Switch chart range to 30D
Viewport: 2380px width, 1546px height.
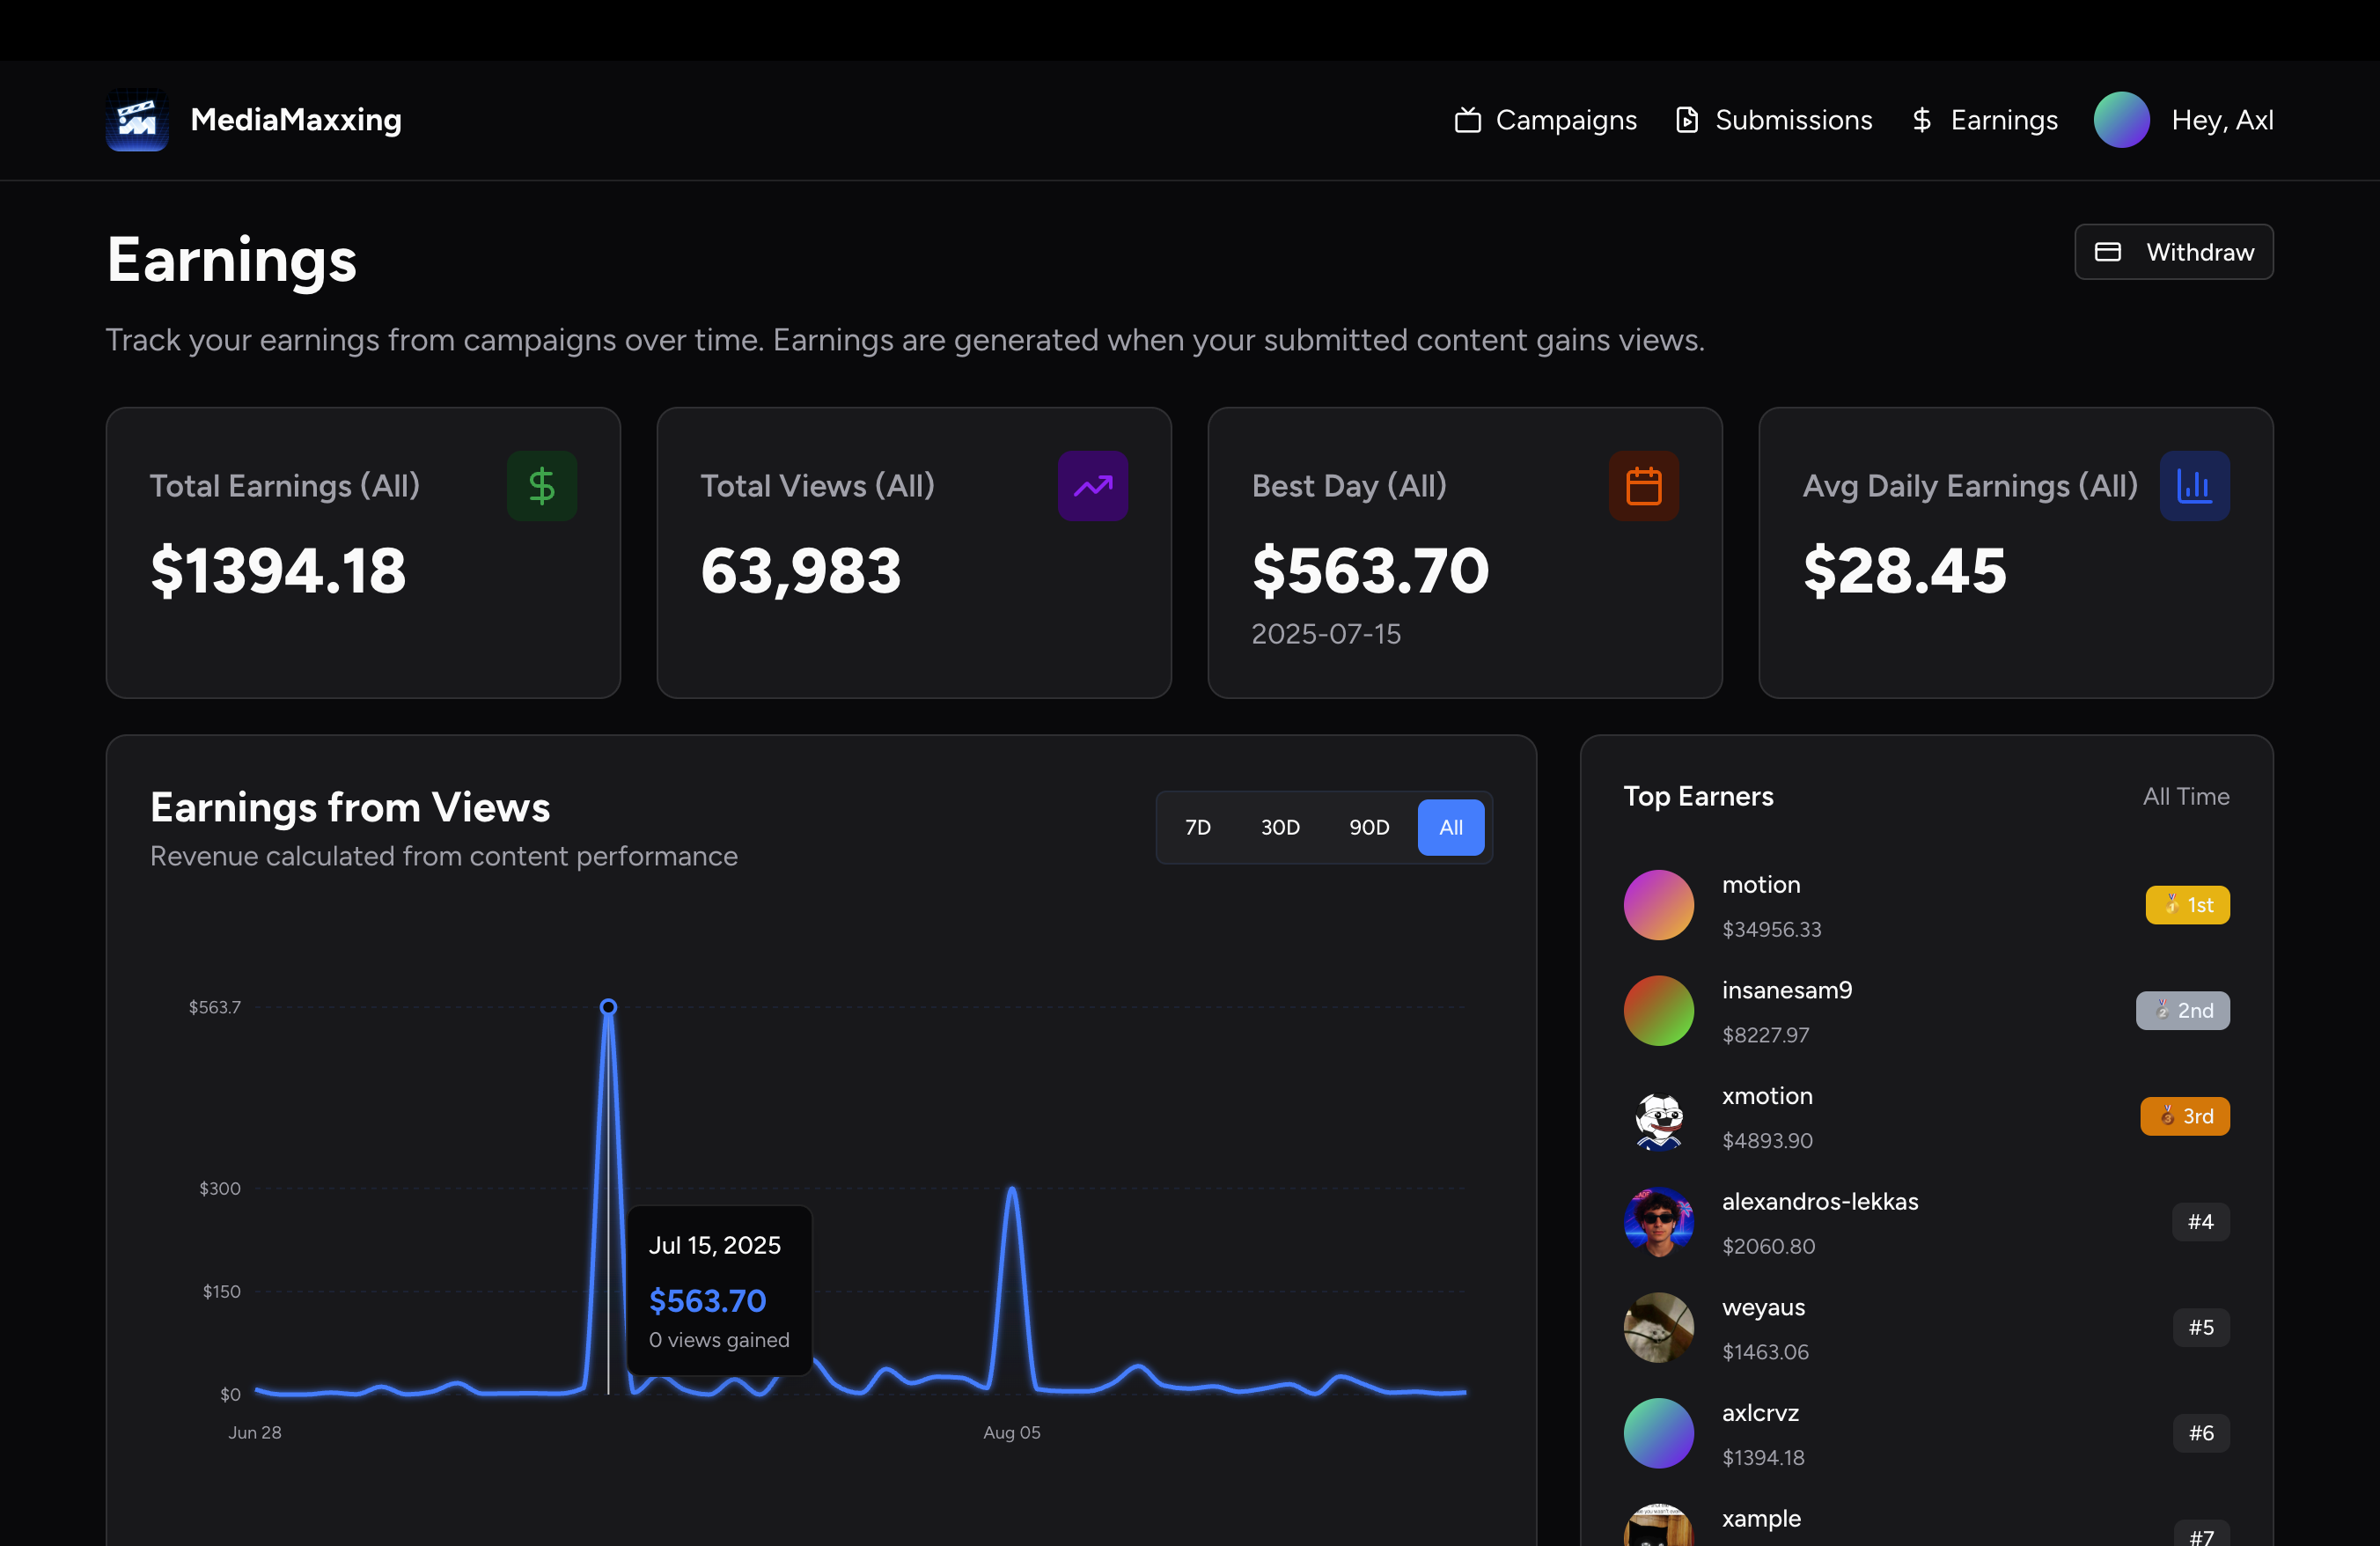tap(1279, 827)
